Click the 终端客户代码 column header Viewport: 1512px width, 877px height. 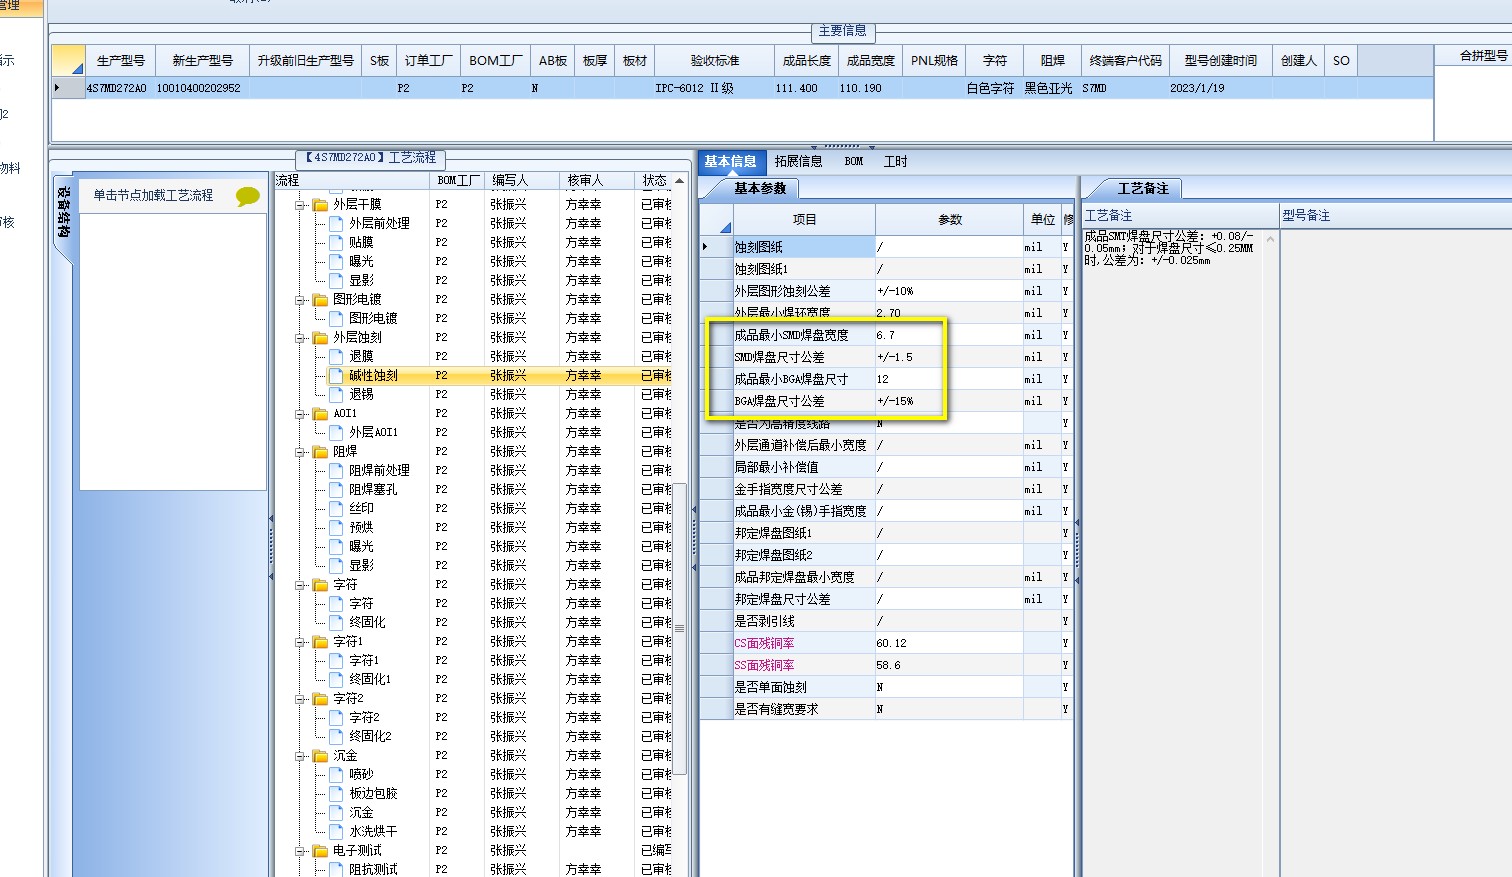(1125, 60)
